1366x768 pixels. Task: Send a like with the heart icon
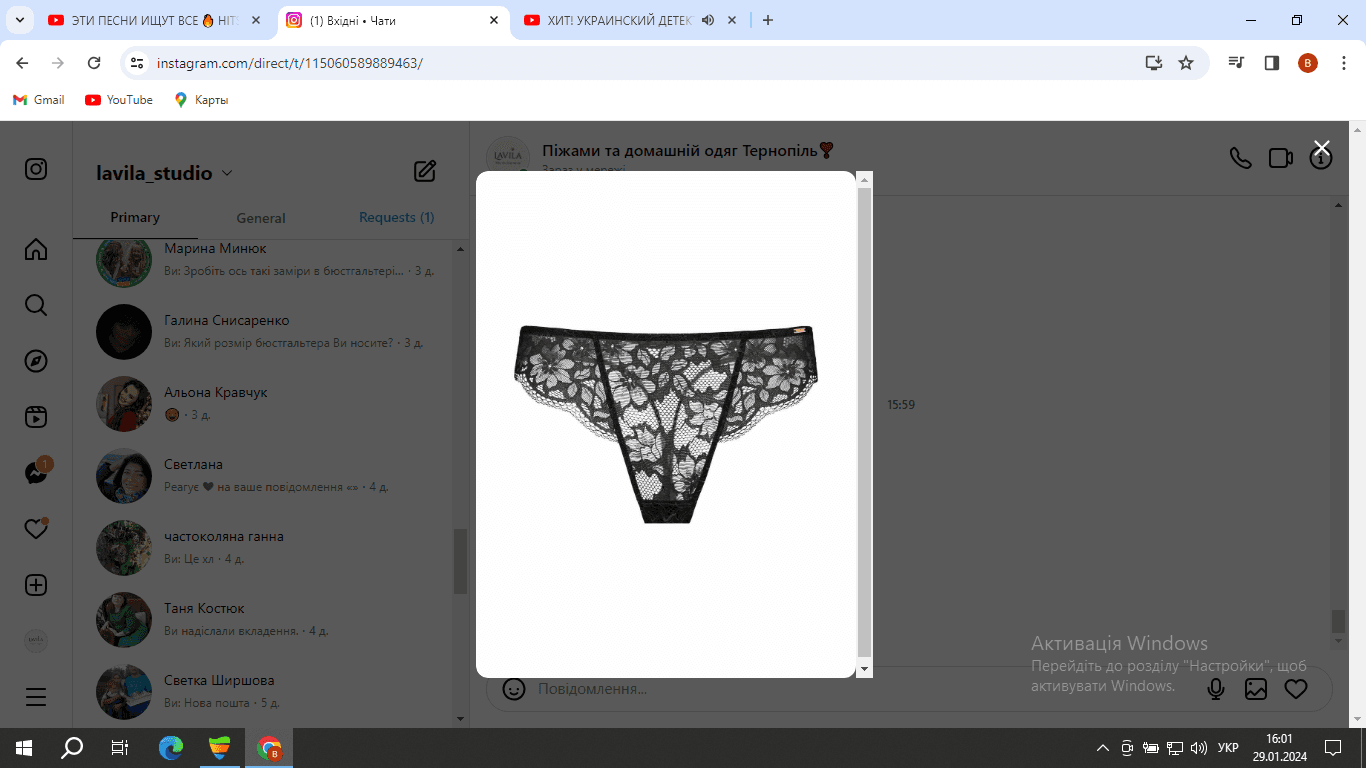pos(1296,689)
